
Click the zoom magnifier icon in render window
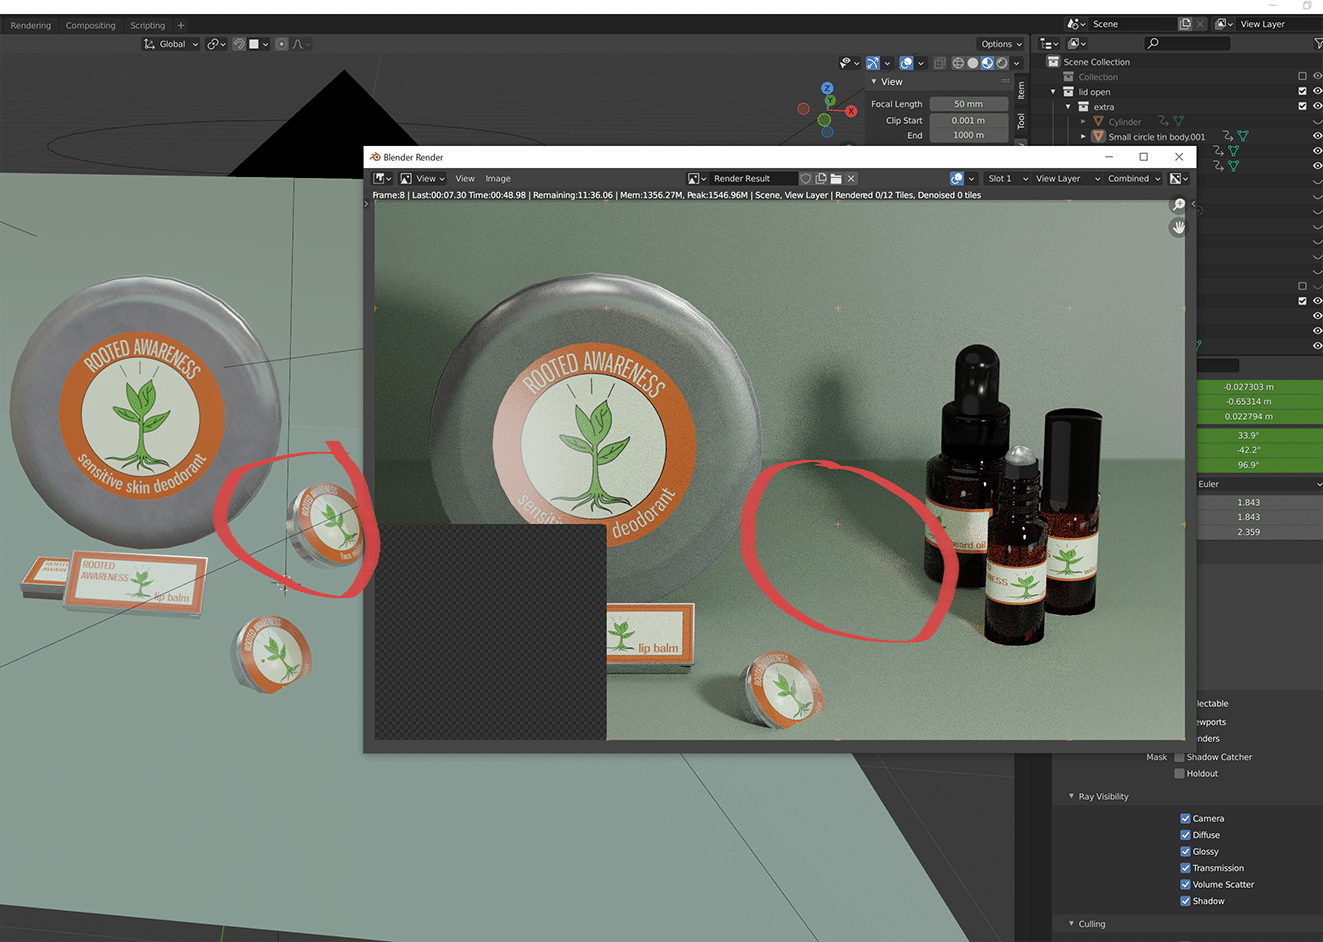coord(1178,204)
